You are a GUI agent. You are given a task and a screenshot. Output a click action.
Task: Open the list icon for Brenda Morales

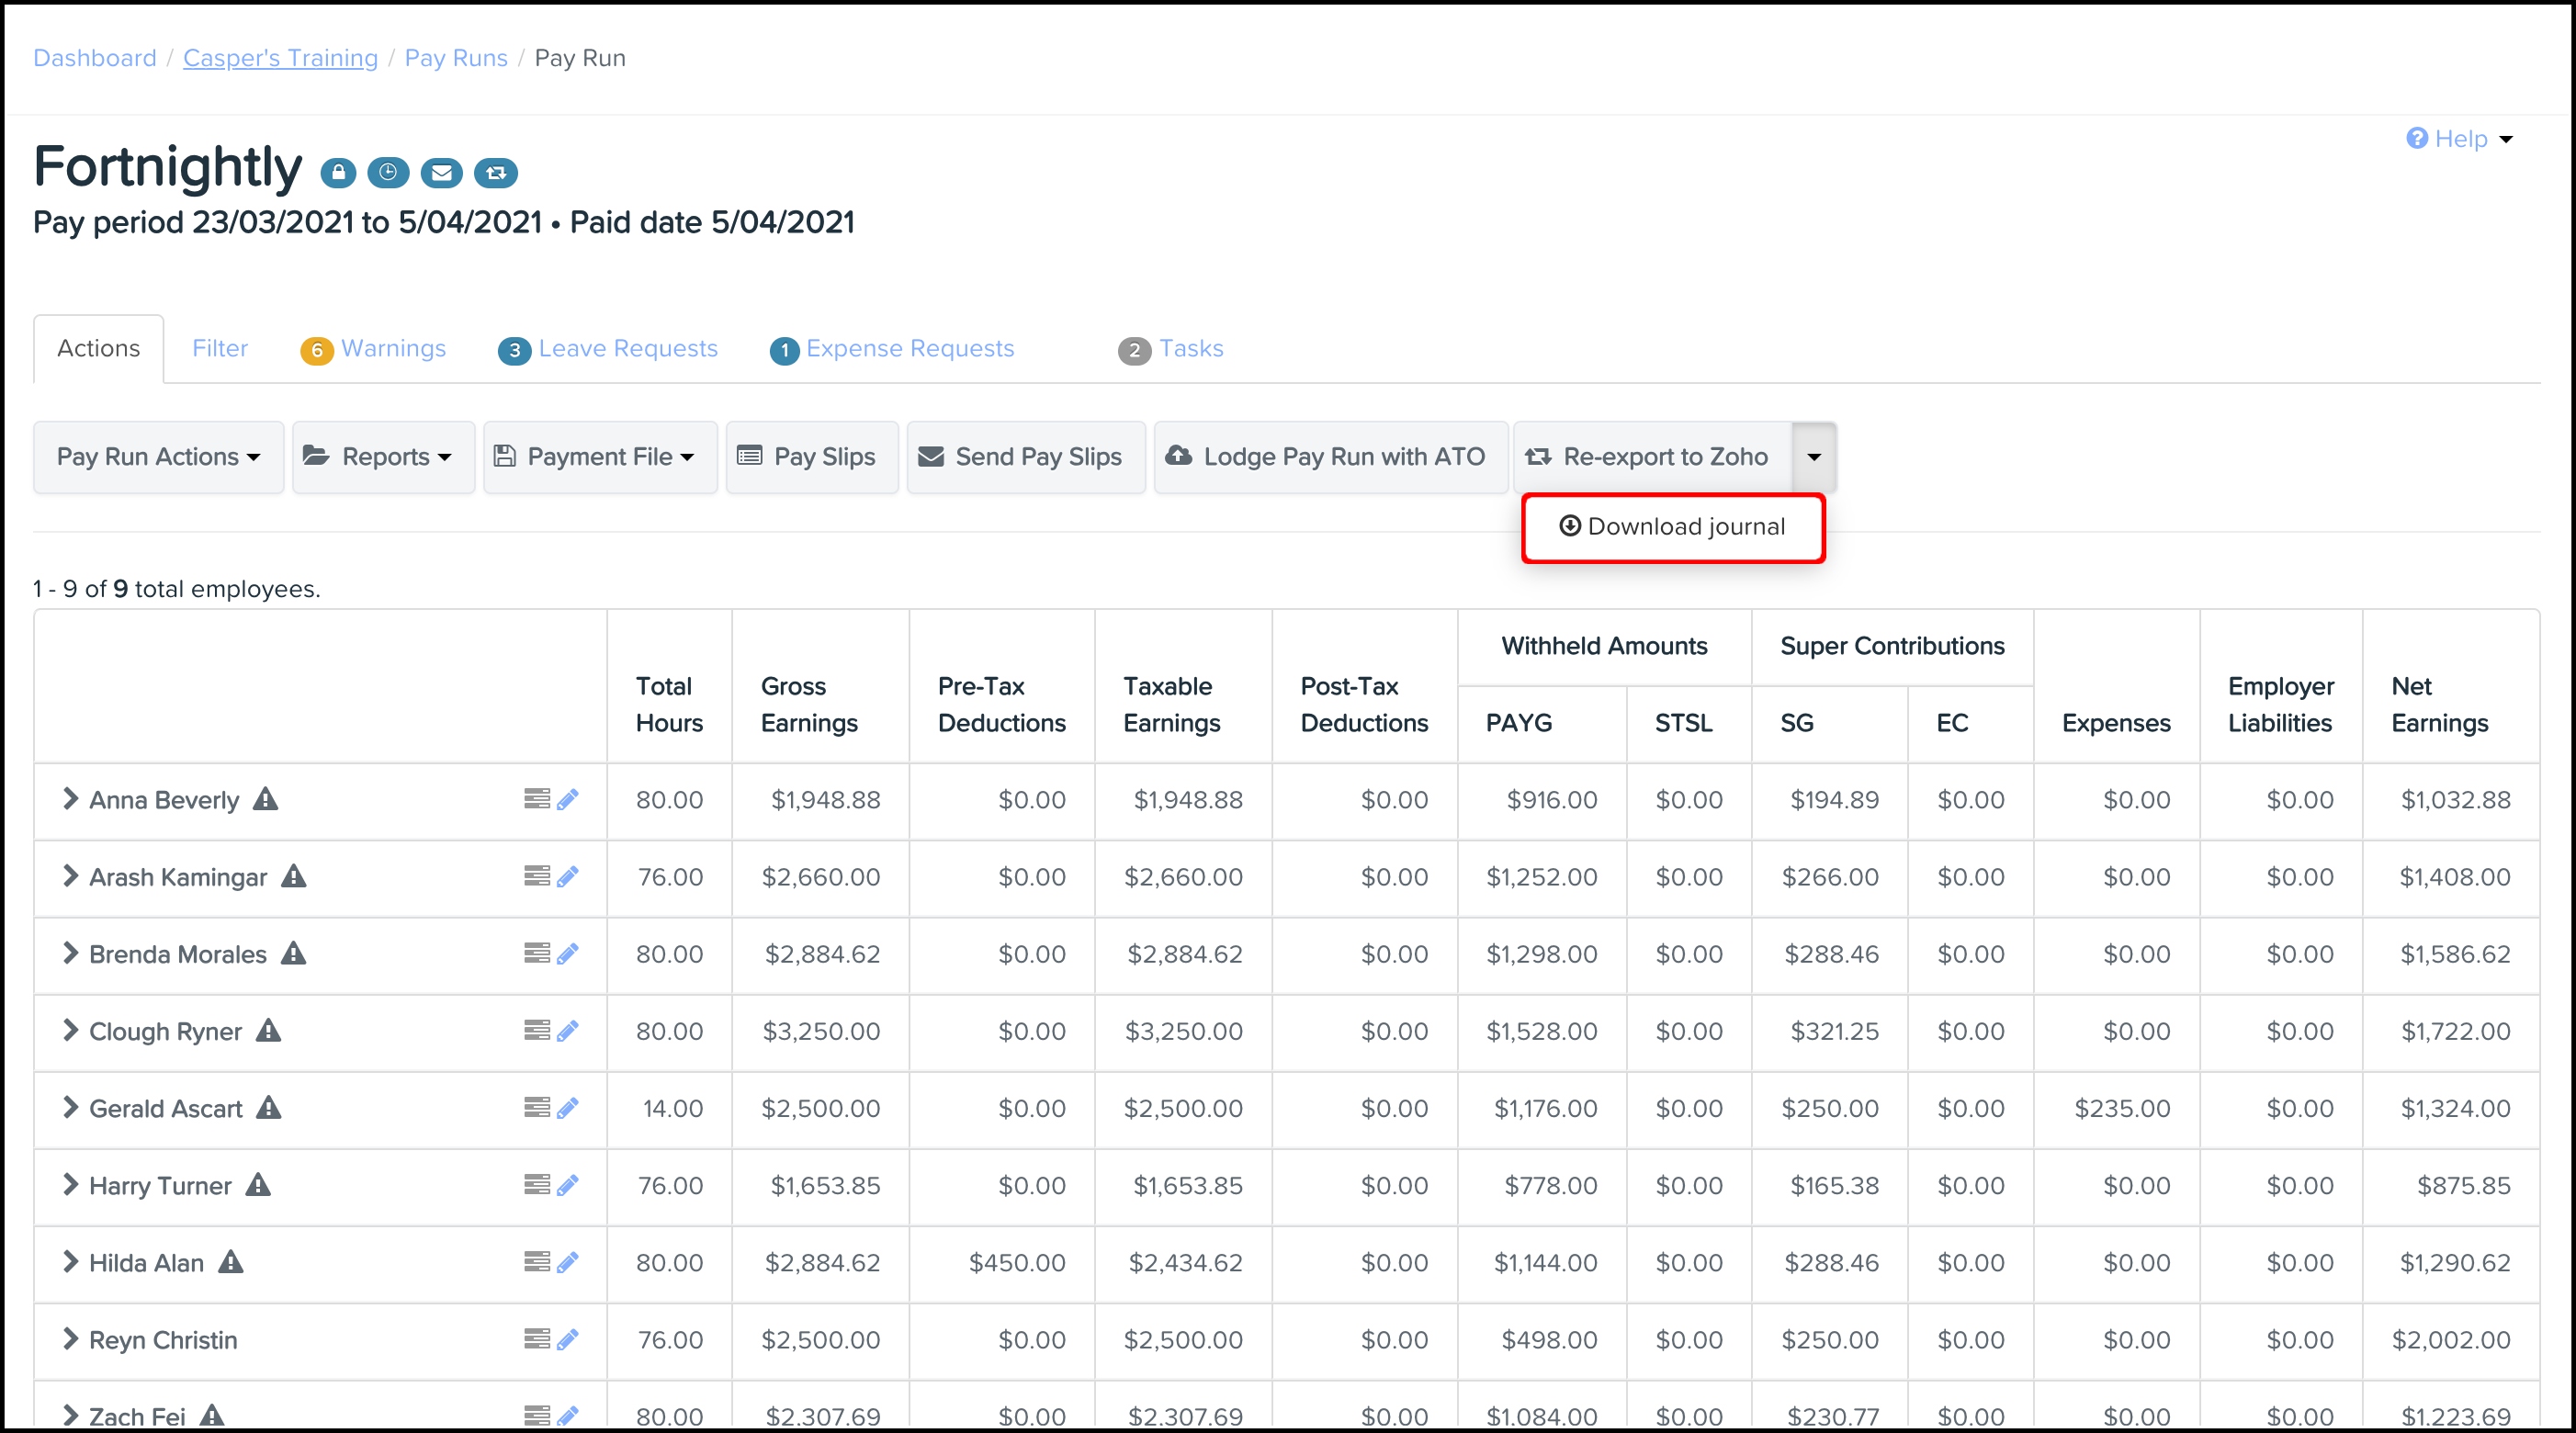537,953
